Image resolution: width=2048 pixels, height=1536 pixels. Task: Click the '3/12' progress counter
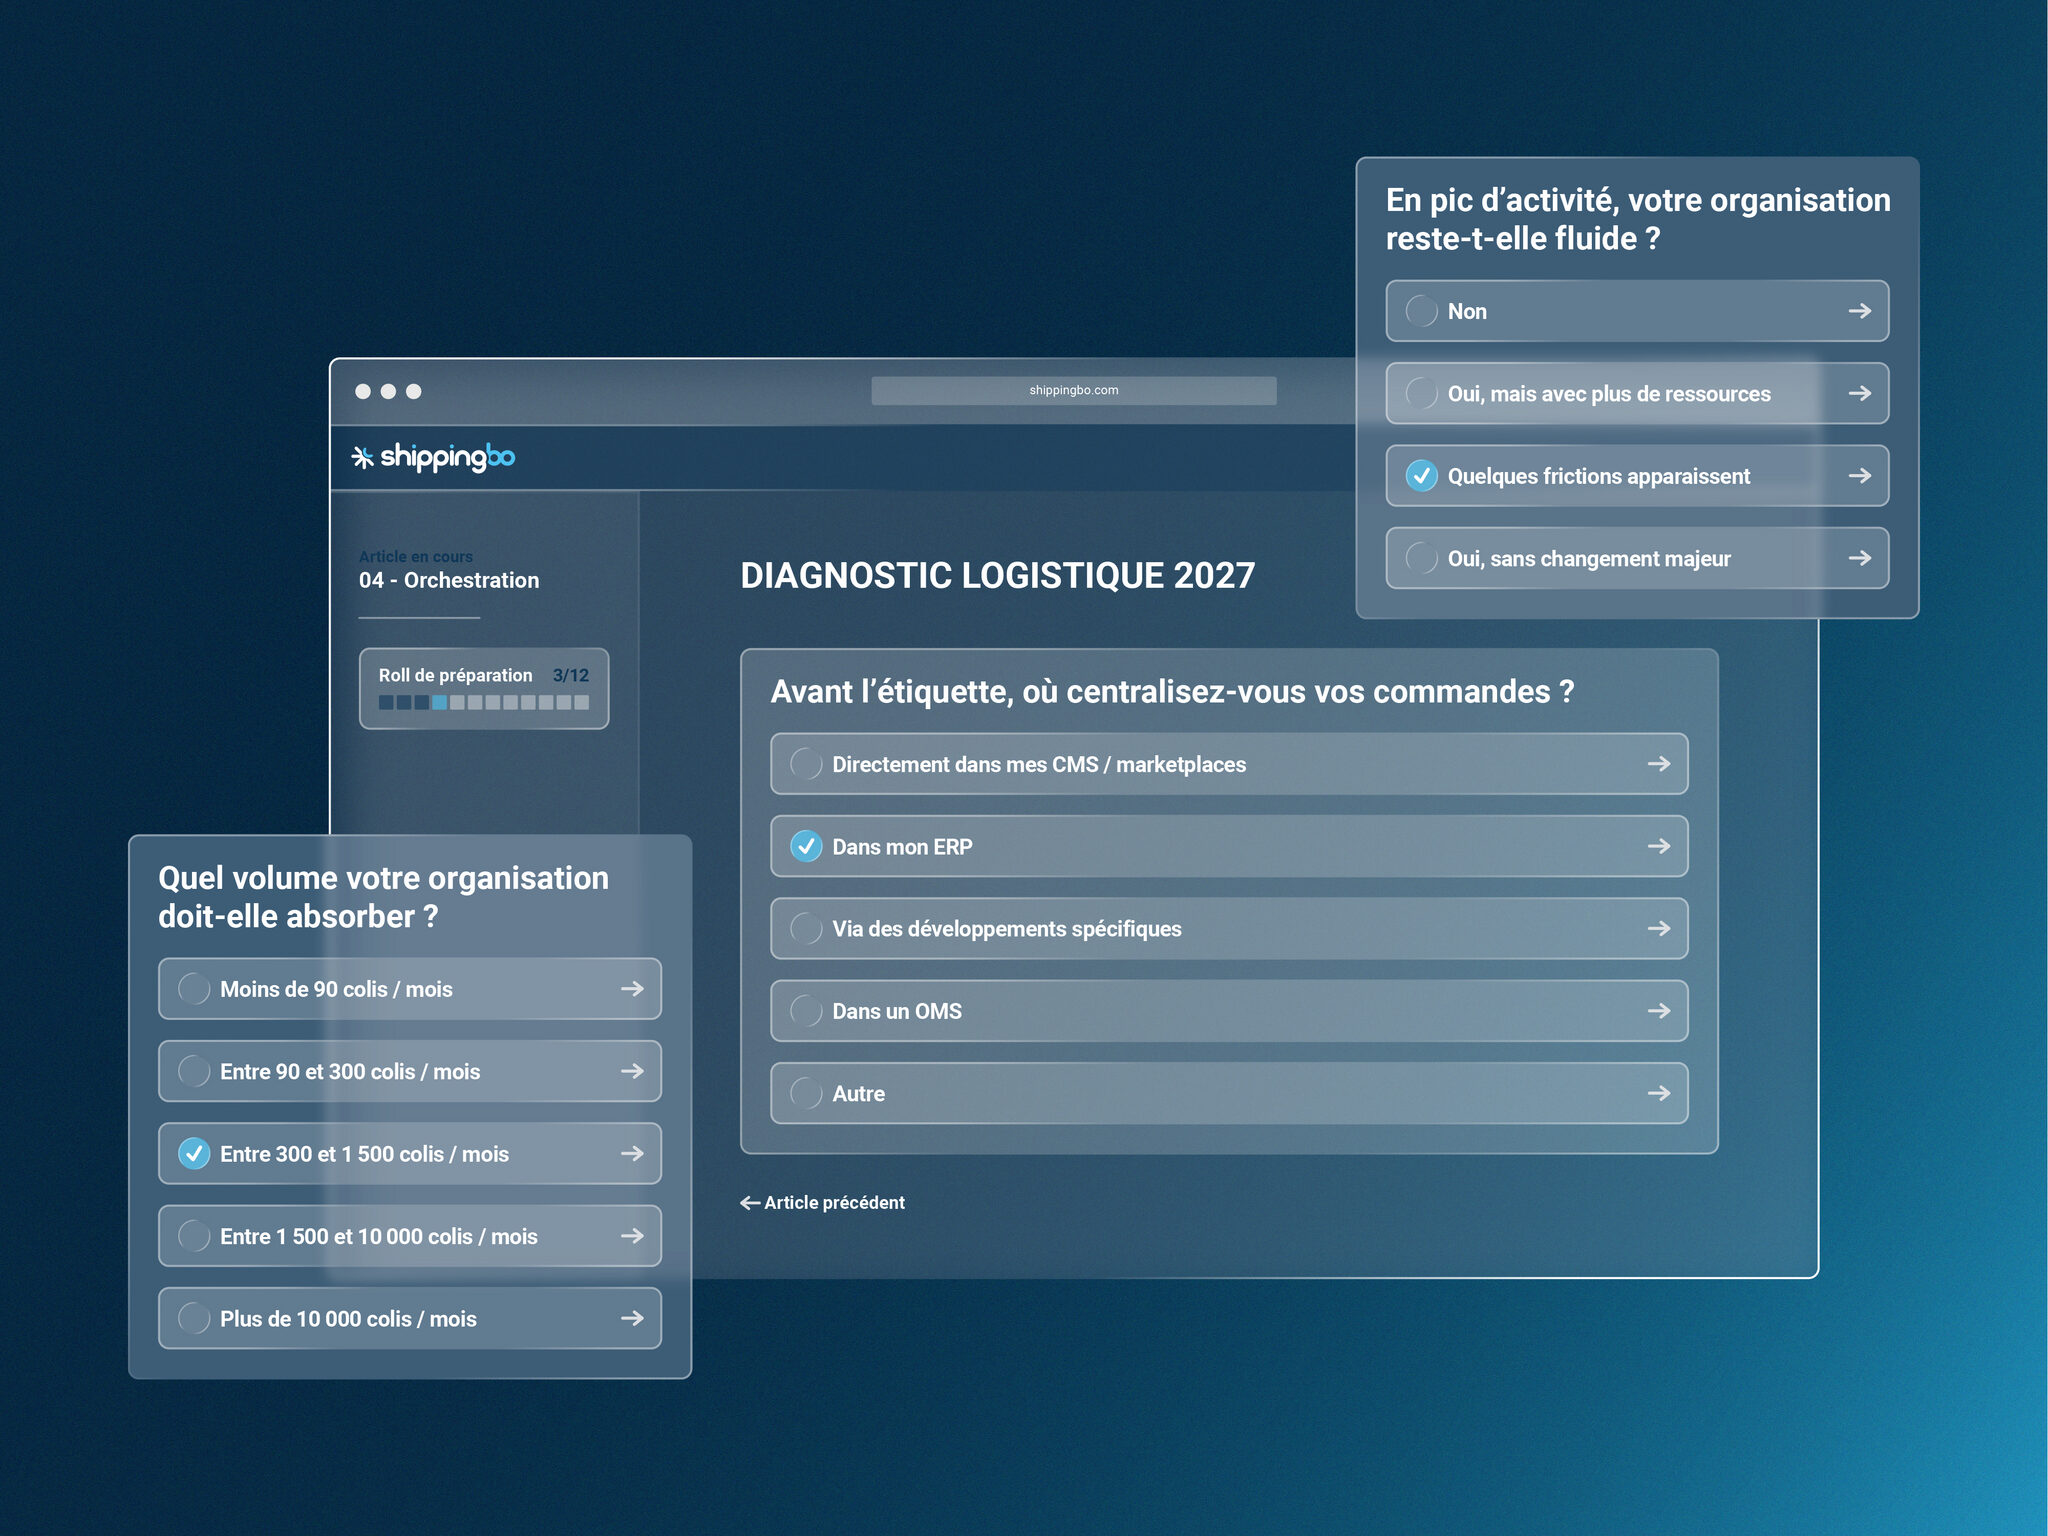pyautogui.click(x=571, y=676)
